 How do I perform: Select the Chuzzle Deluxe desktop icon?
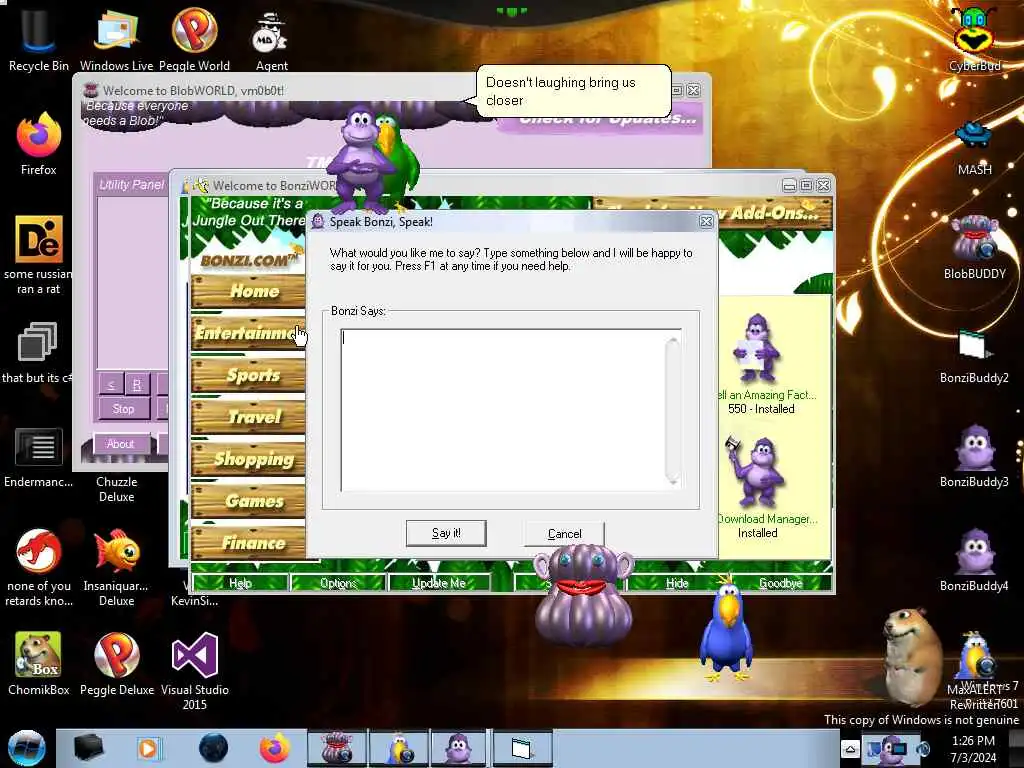click(x=116, y=488)
